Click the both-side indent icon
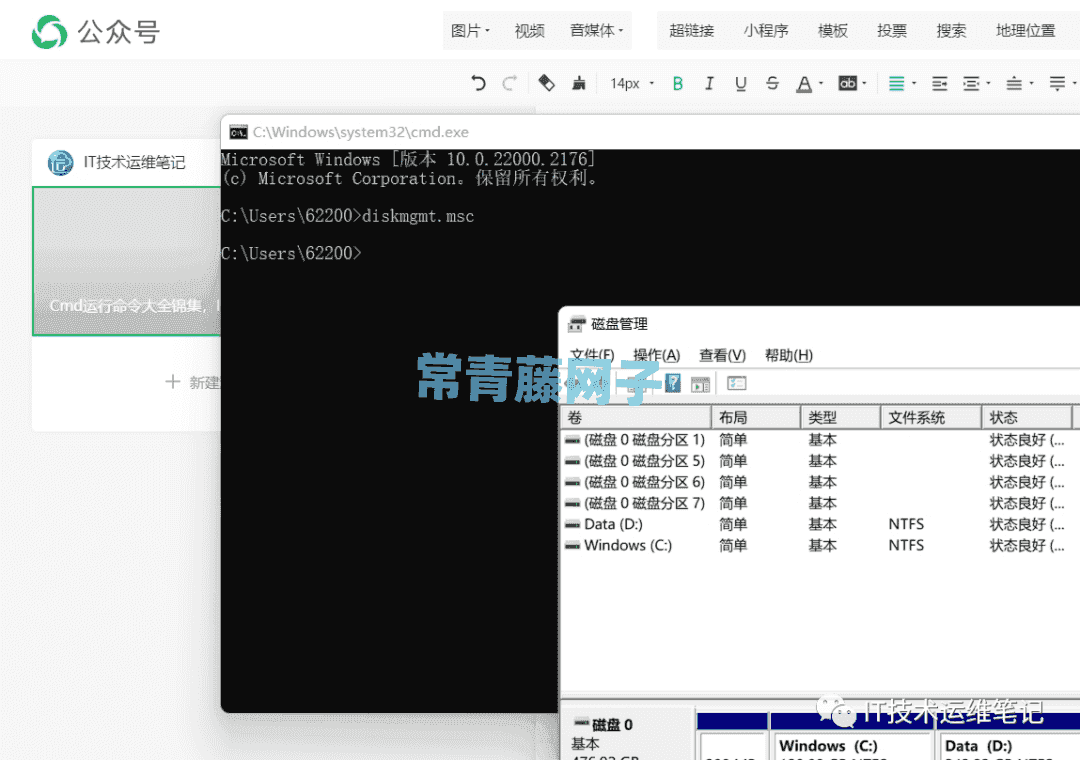The width and height of the screenshot is (1080, 760). [971, 83]
